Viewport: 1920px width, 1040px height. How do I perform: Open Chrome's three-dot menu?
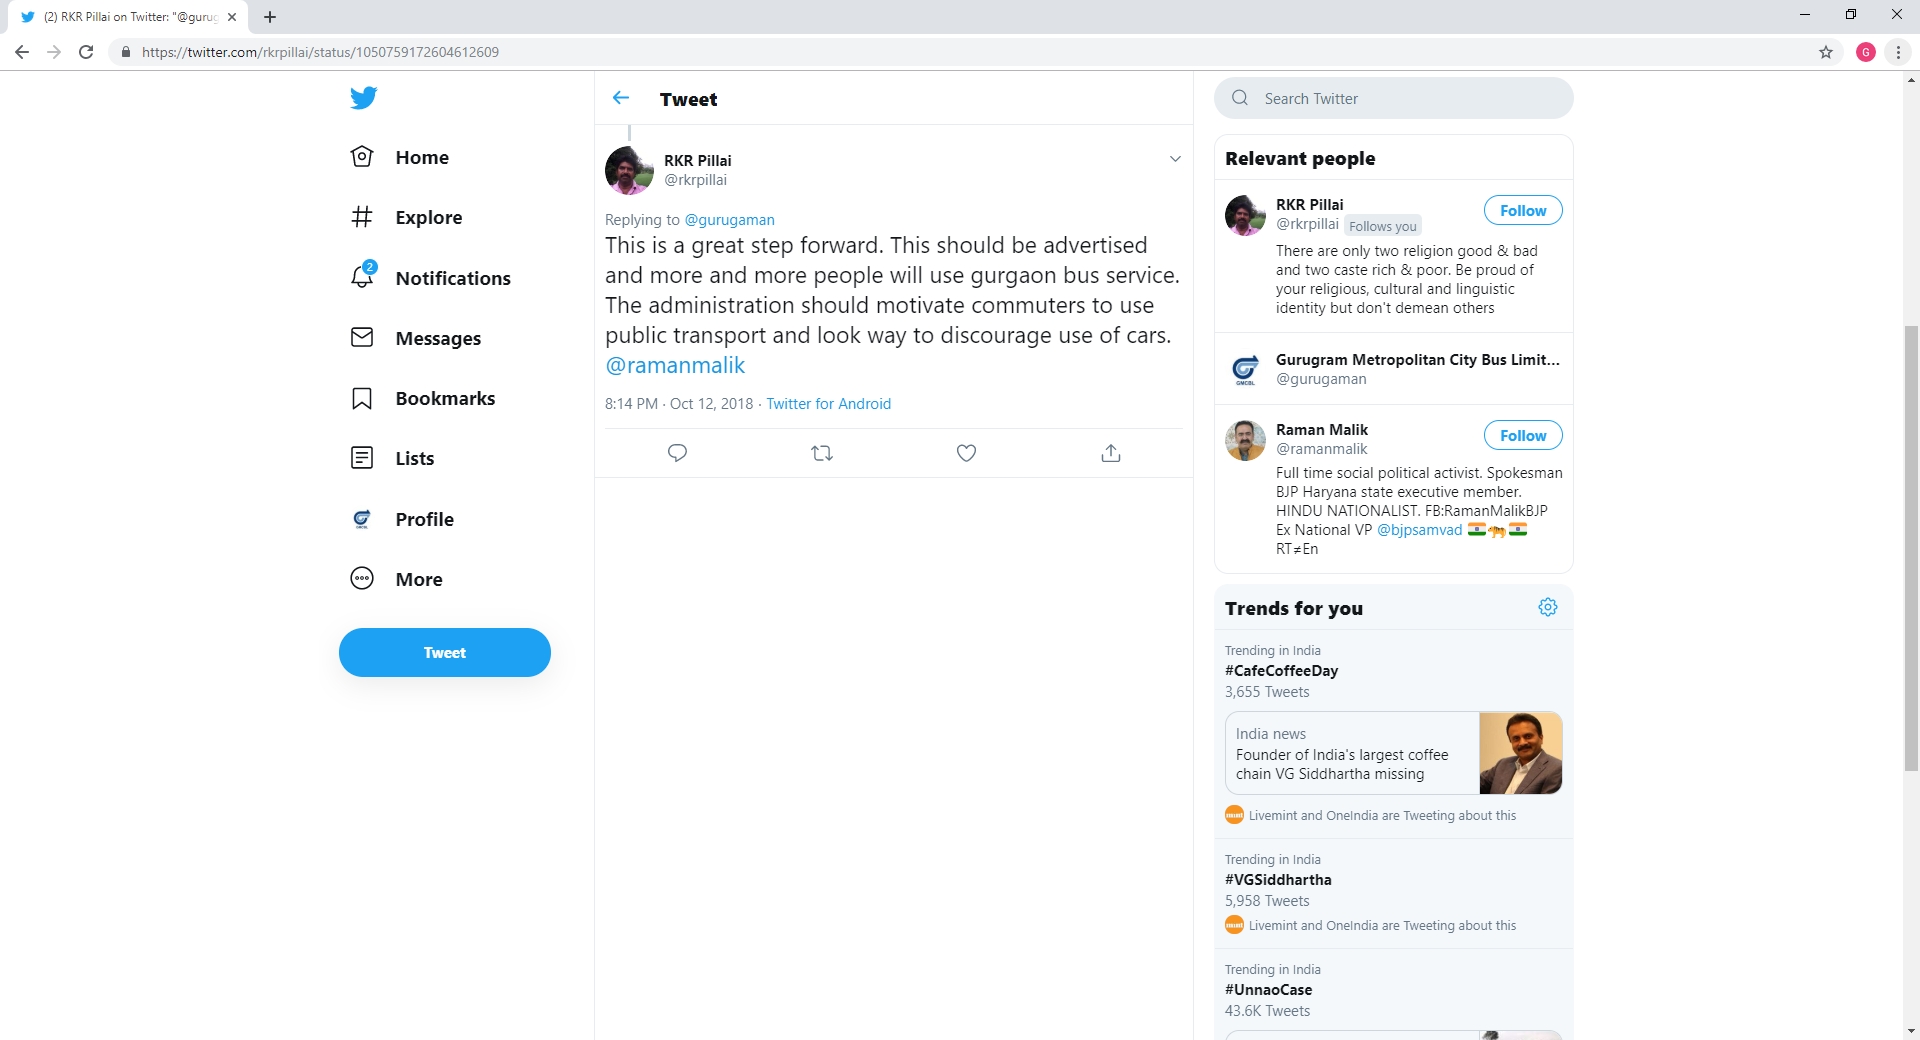(x=1898, y=52)
